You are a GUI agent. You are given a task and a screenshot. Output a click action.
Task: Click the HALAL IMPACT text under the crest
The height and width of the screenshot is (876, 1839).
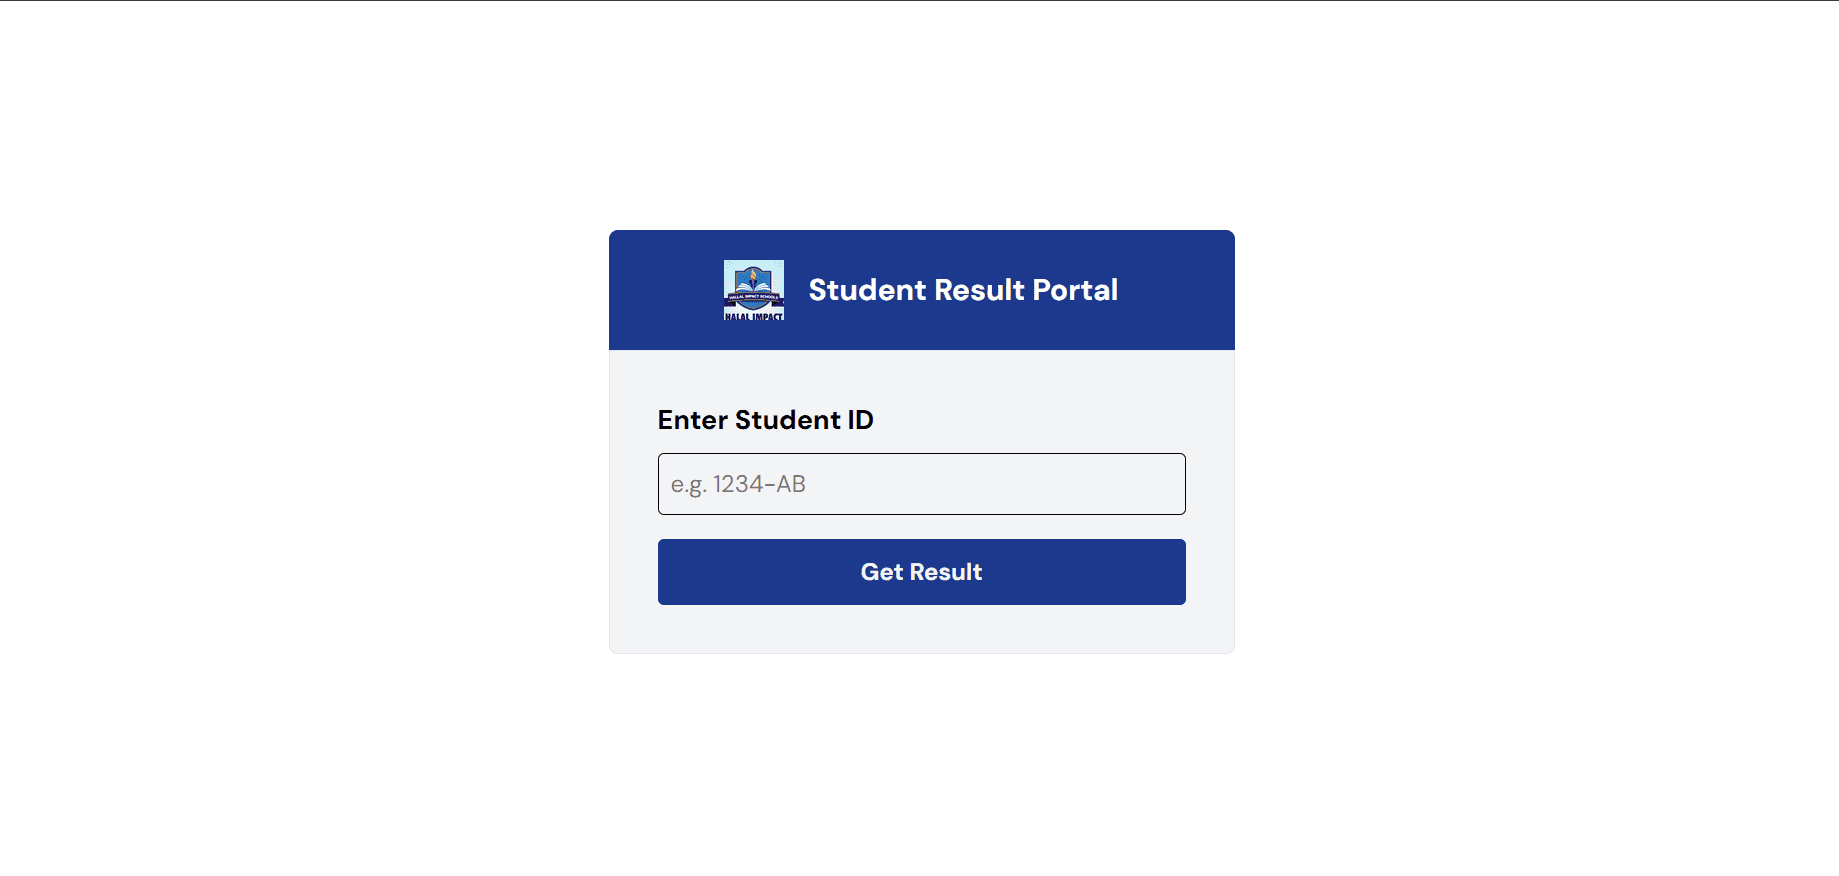click(x=754, y=315)
